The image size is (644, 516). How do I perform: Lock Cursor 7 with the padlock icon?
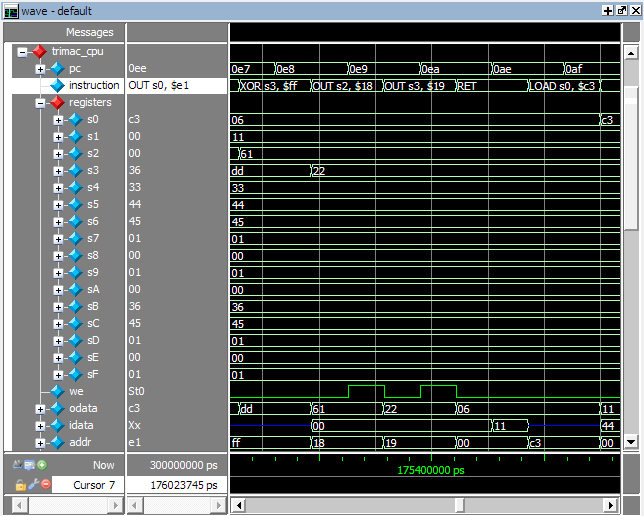(x=19, y=485)
